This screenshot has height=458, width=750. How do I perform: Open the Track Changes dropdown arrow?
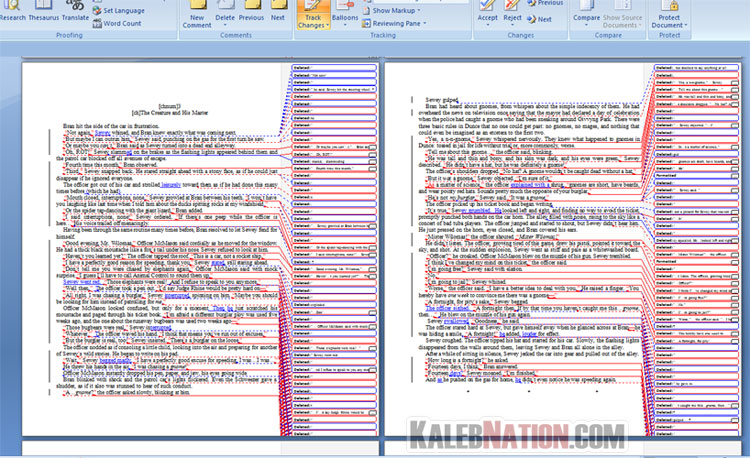[328, 25]
